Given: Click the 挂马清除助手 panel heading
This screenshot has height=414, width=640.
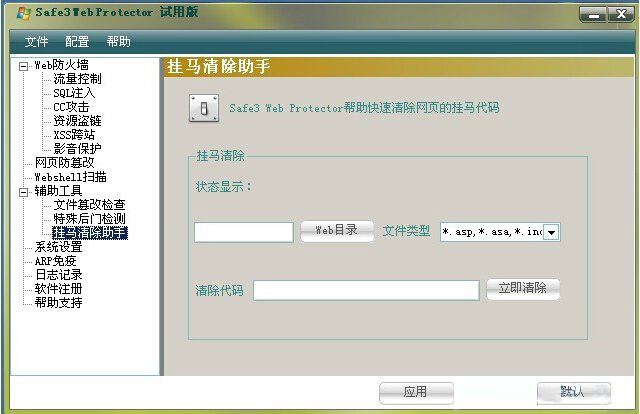Looking at the screenshot, I should [x=218, y=66].
